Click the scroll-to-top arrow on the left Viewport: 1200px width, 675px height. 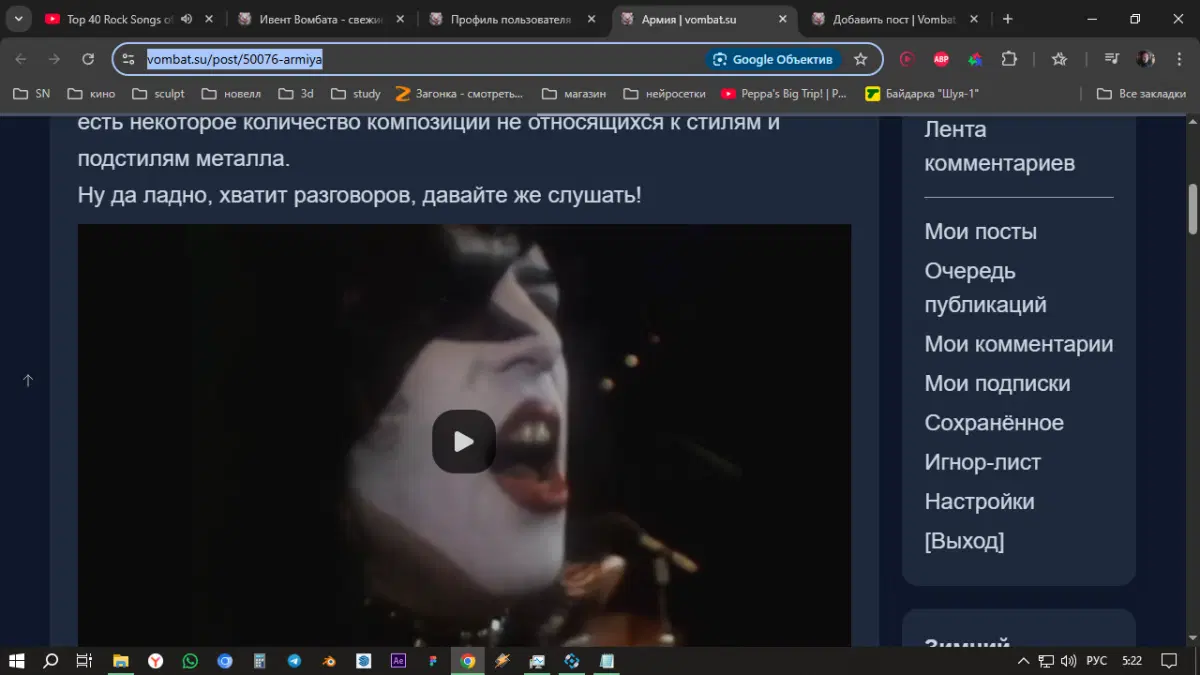click(28, 380)
